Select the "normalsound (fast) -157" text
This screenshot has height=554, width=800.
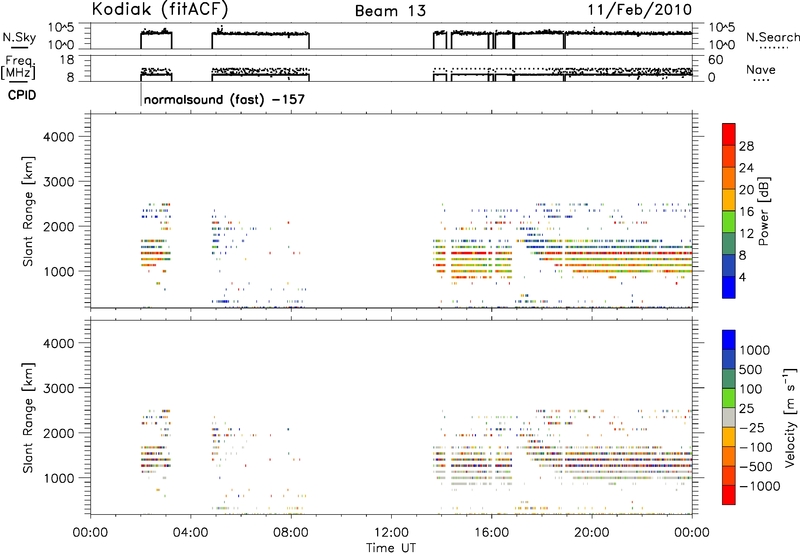coord(224,99)
